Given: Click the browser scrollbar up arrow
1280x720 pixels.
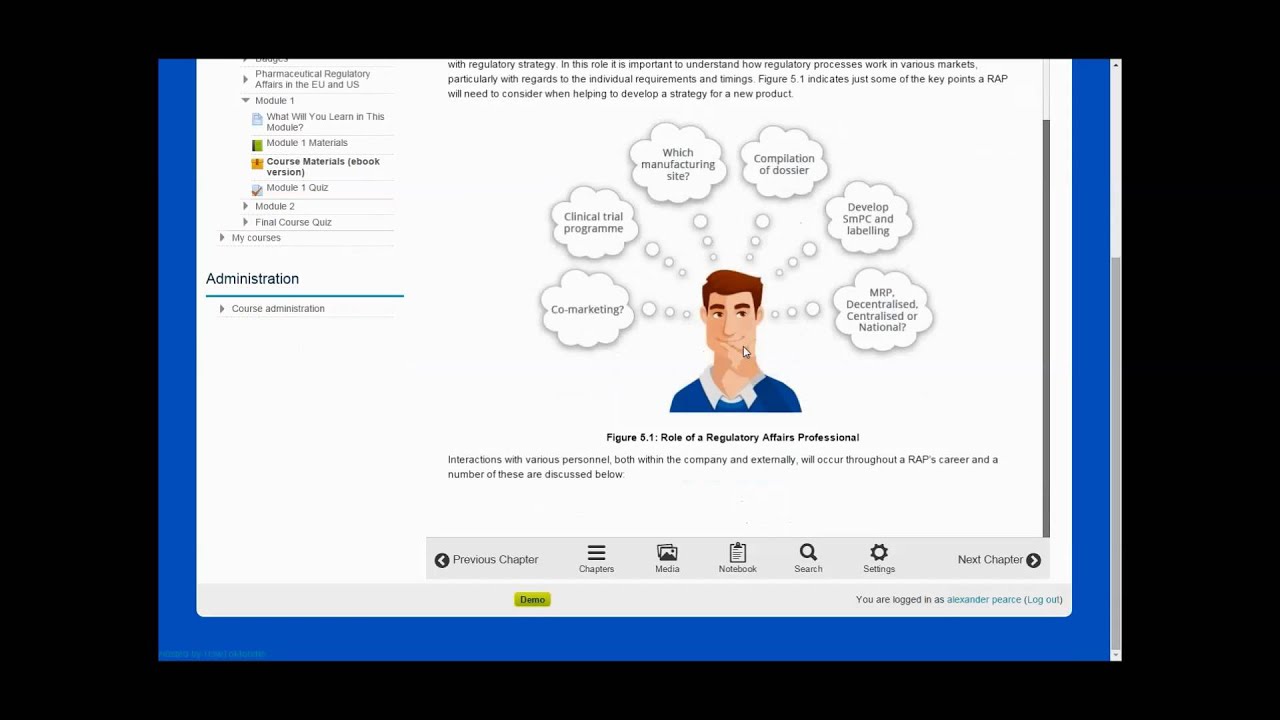Looking at the screenshot, I should 1116,65.
